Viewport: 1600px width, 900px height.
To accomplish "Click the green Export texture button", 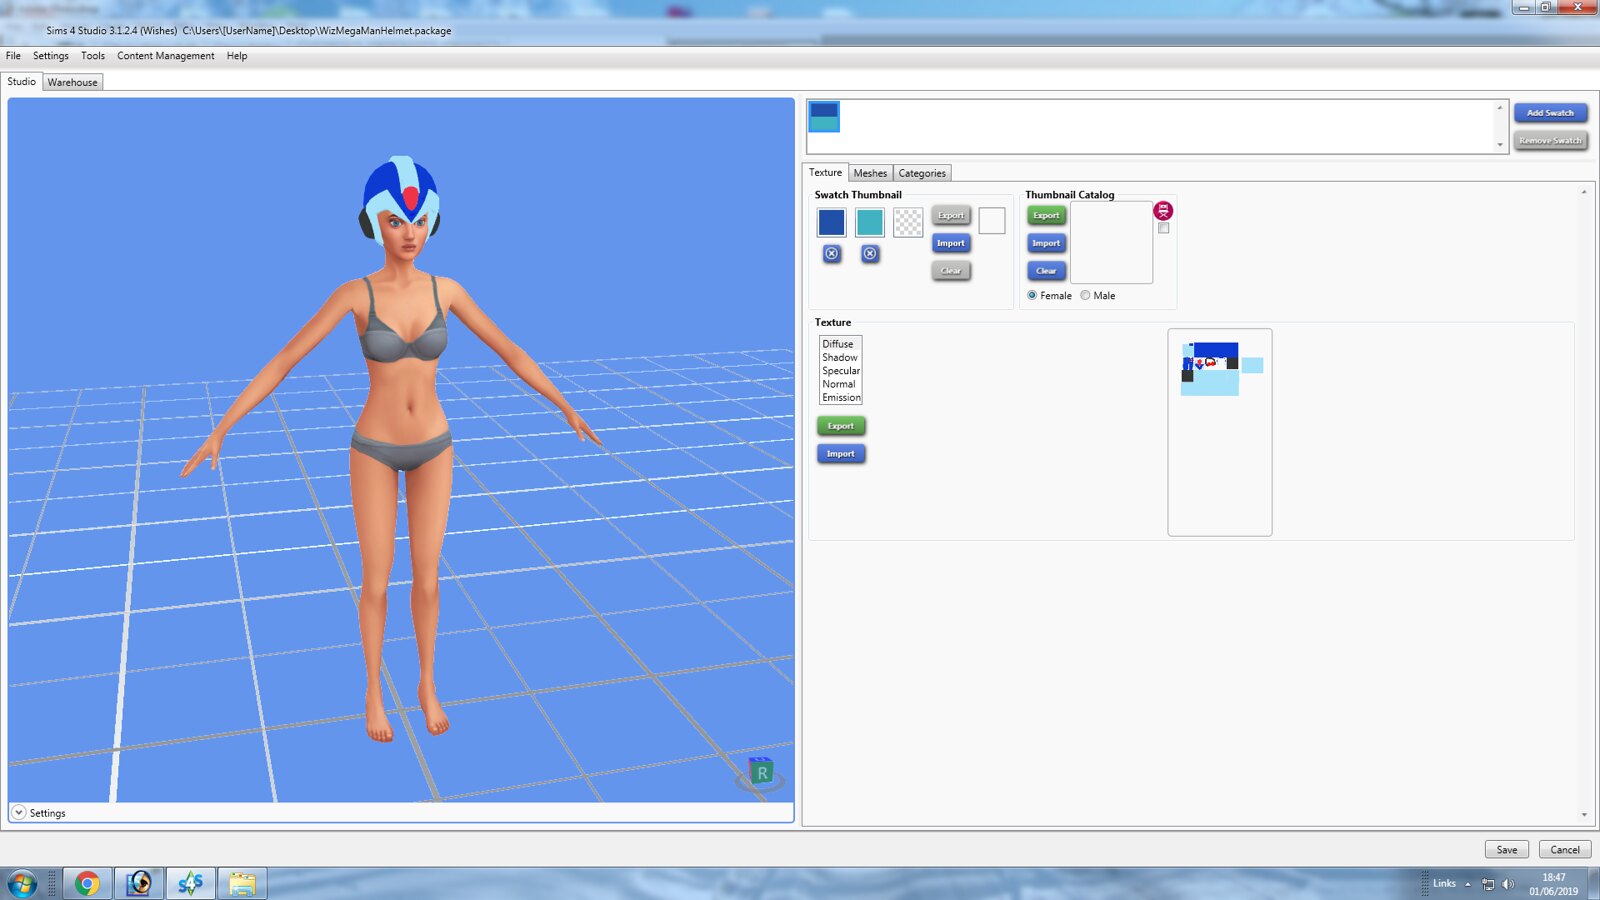I will click(x=841, y=426).
